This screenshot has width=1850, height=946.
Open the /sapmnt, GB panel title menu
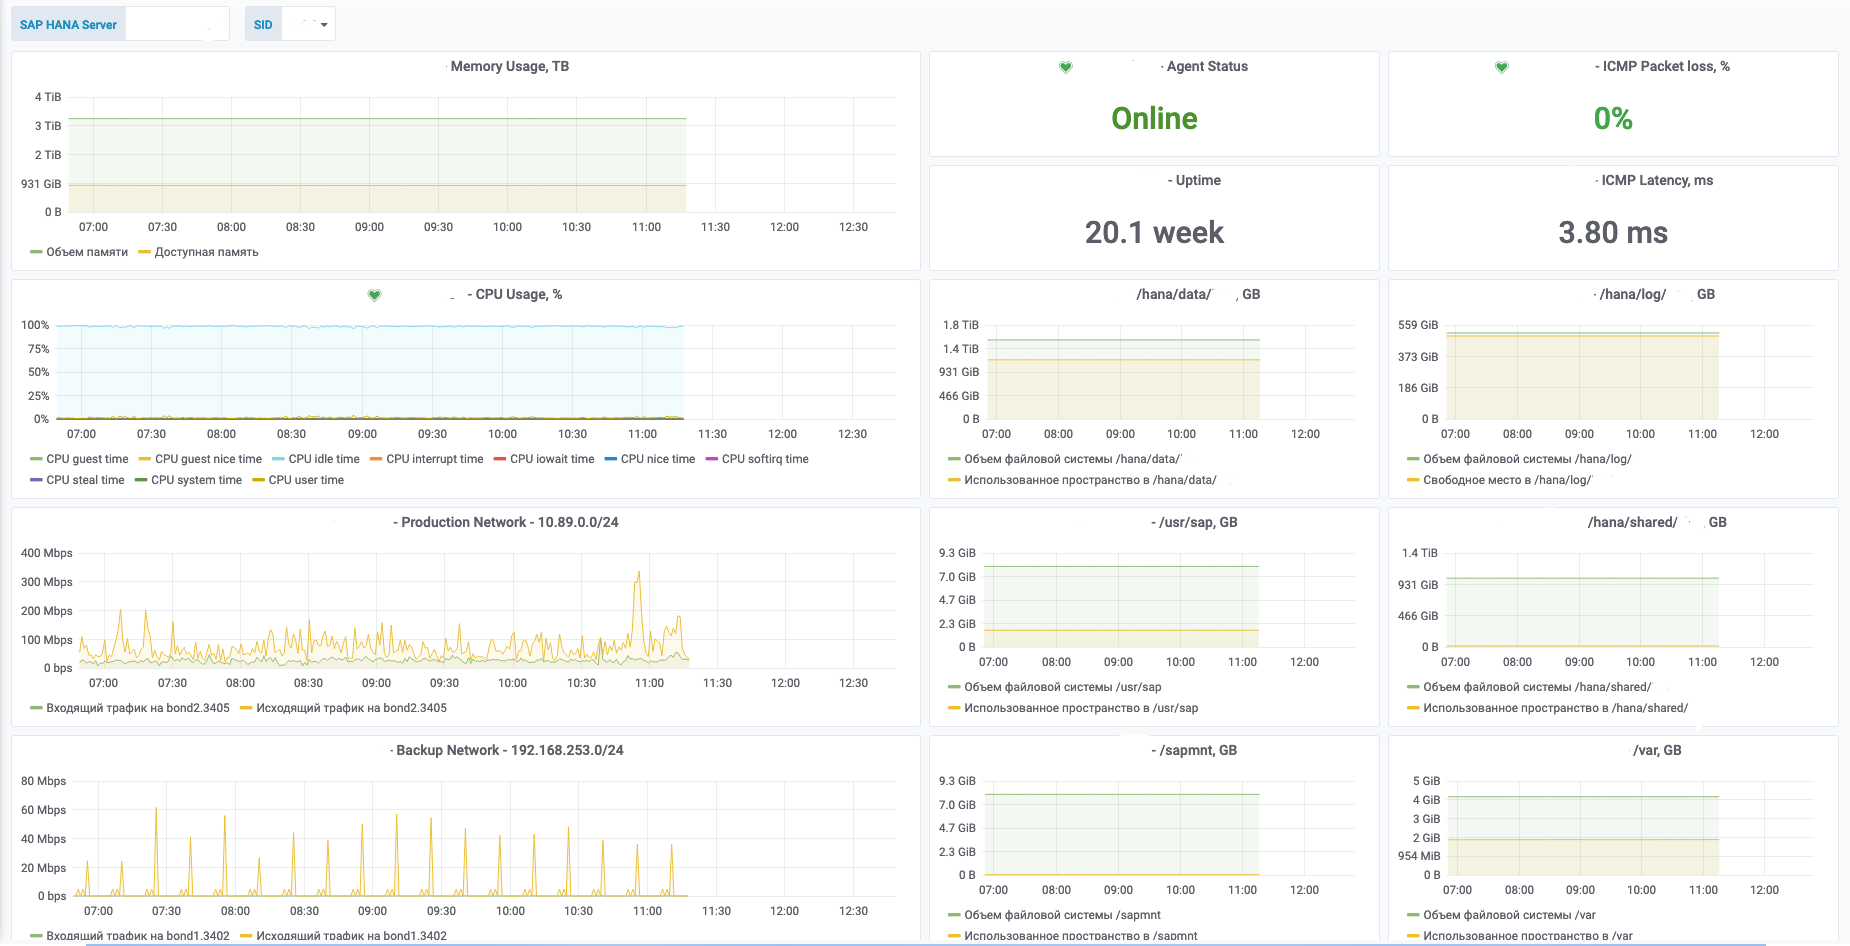pyautogui.click(x=1197, y=750)
